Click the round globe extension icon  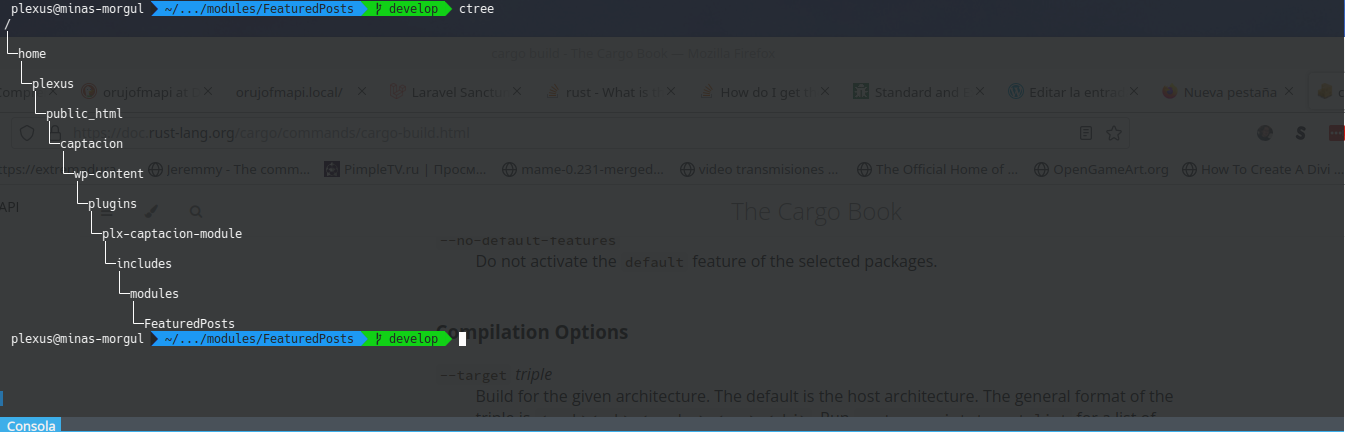pos(1265,132)
